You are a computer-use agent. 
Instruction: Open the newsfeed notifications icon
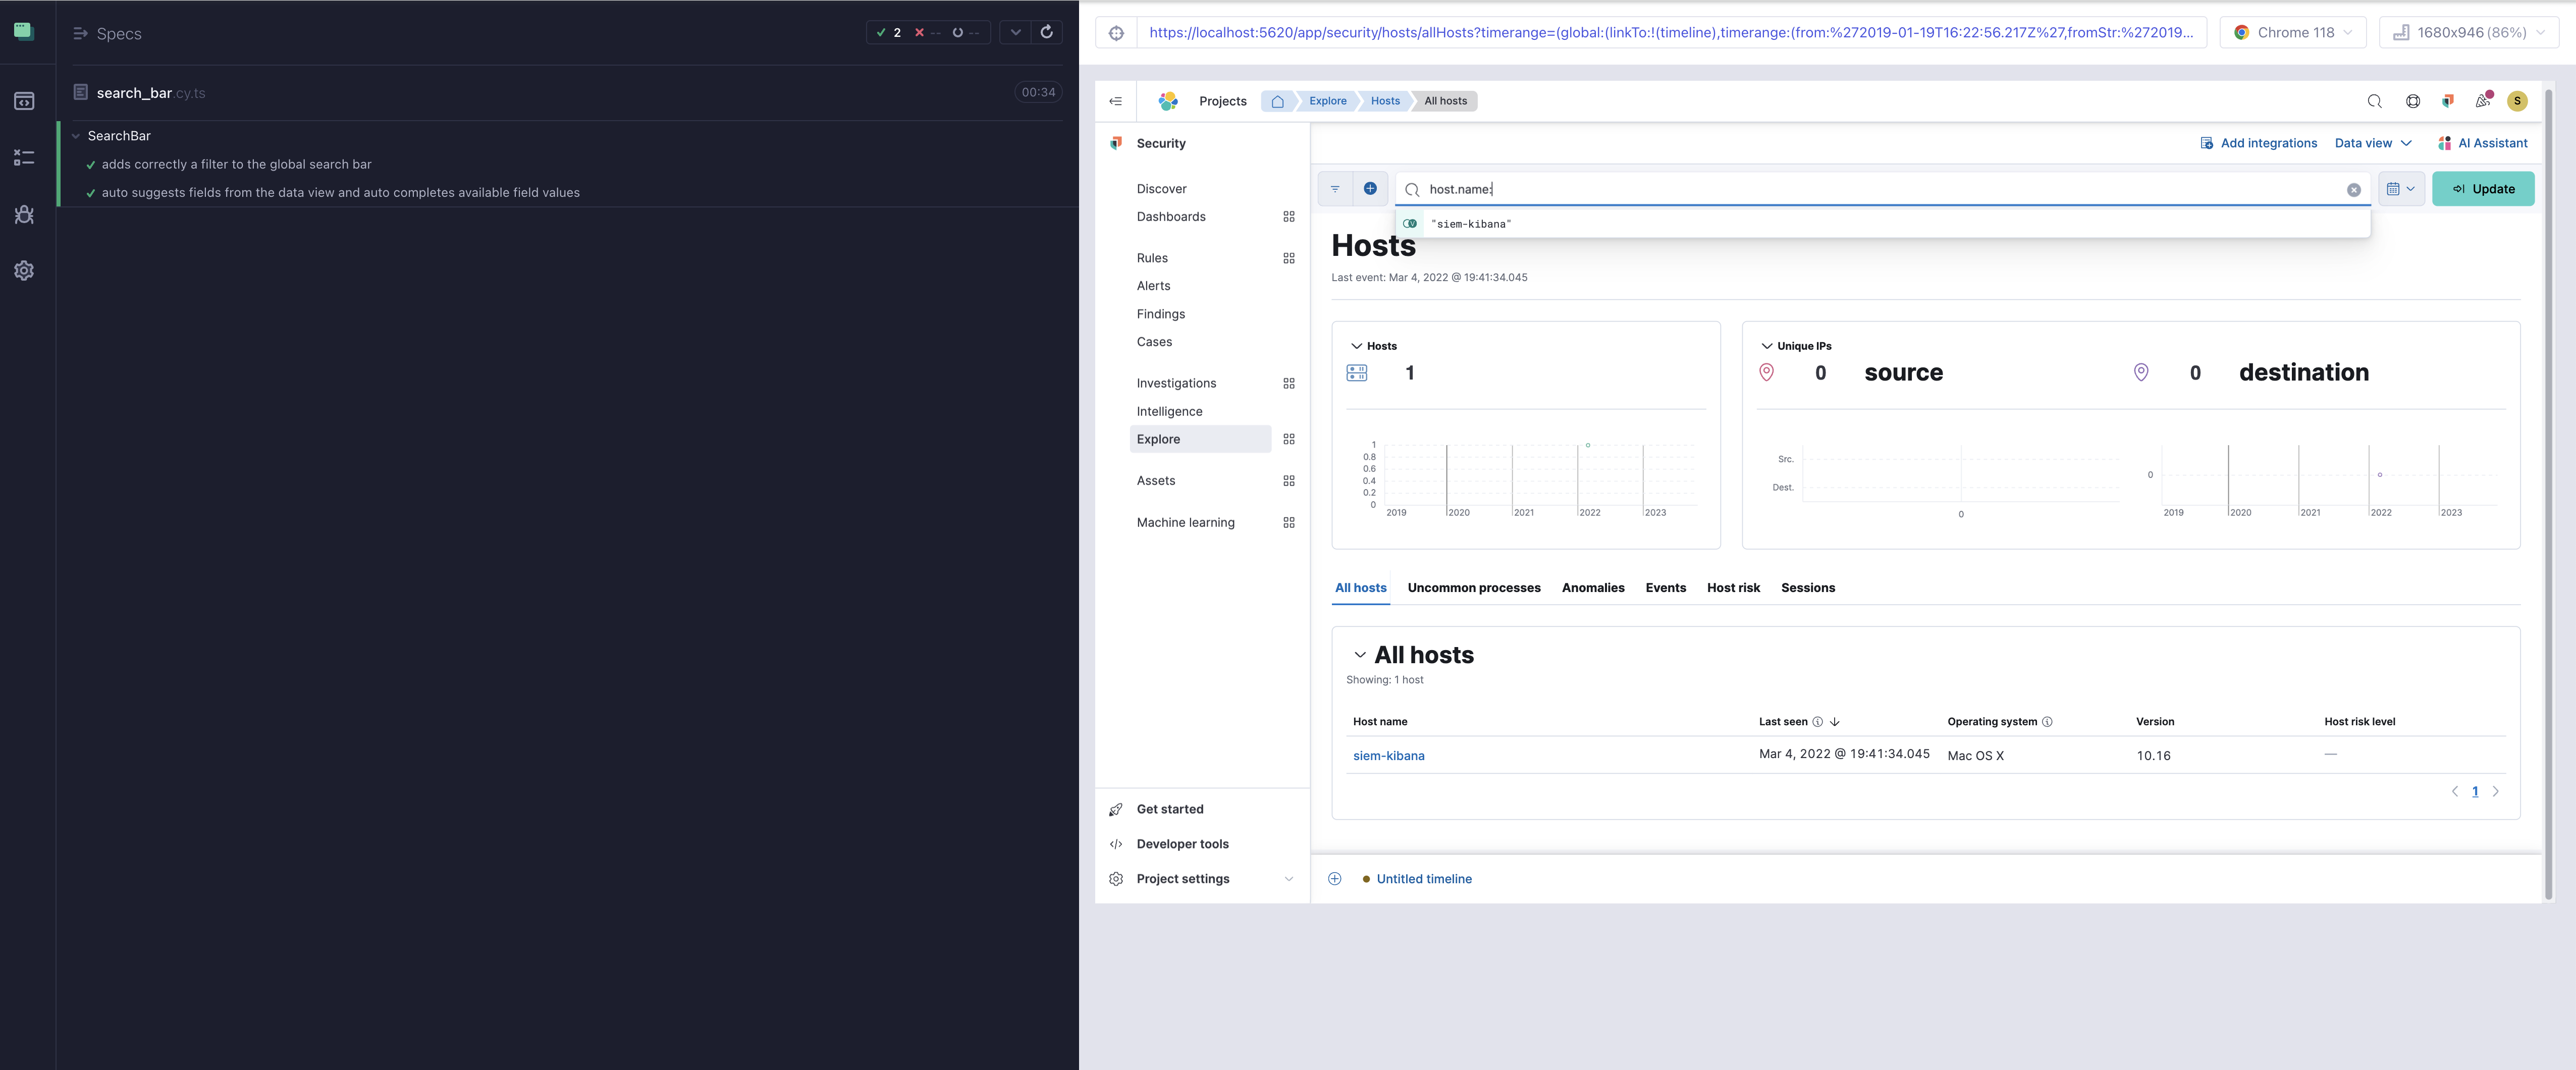2482,101
